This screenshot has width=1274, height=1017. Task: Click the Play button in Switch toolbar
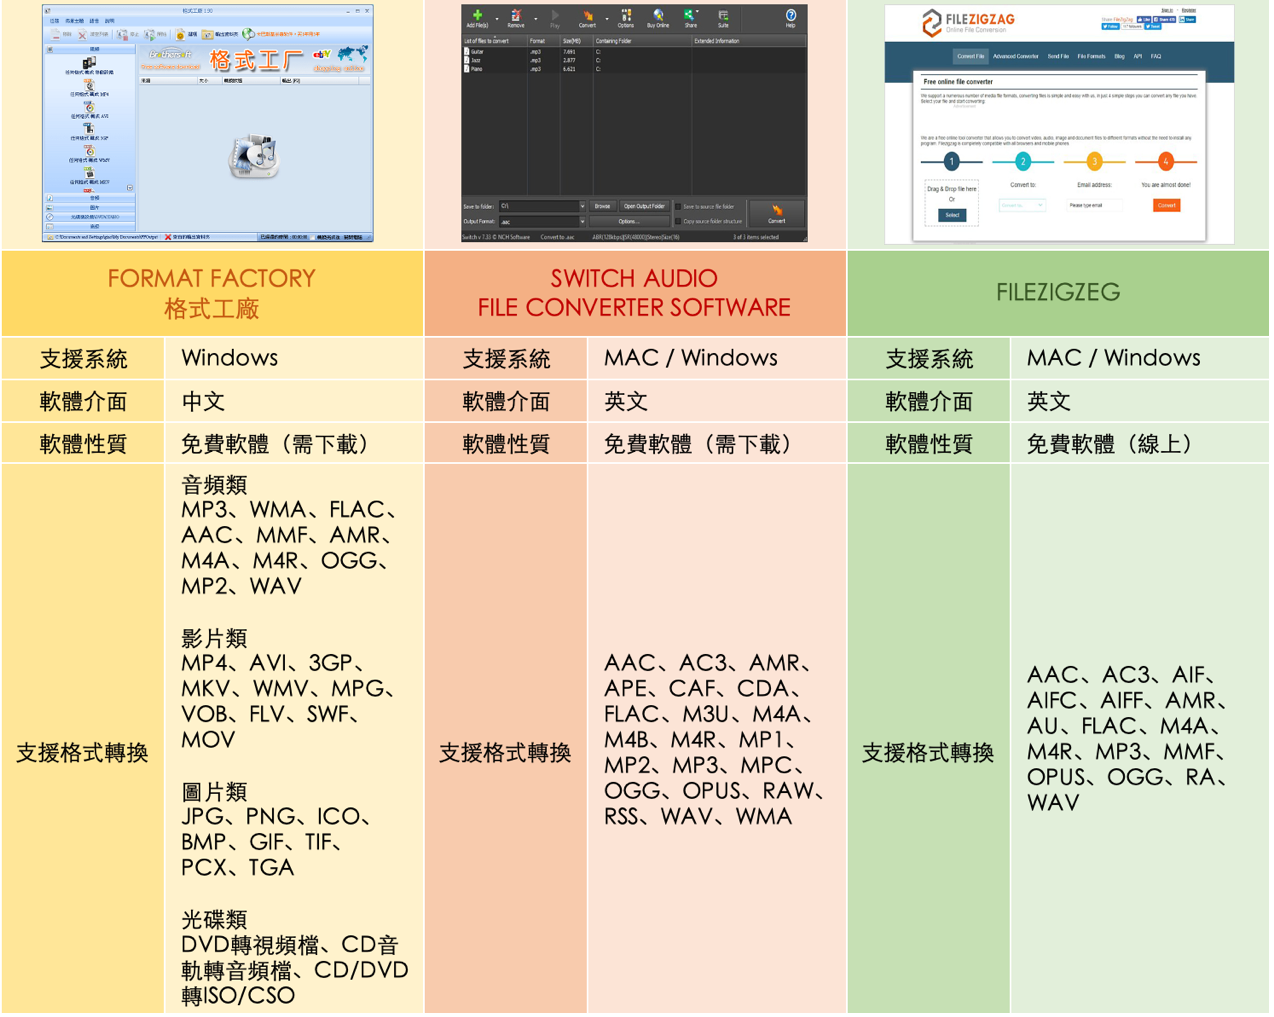555,18
